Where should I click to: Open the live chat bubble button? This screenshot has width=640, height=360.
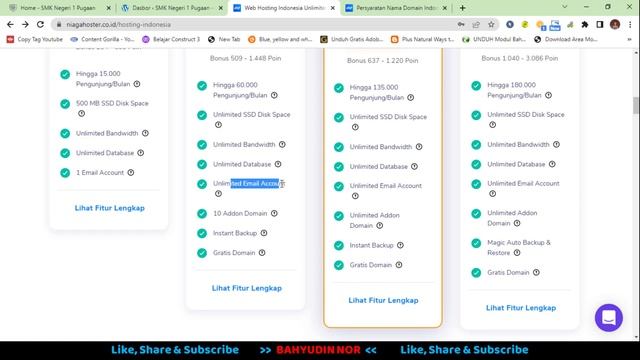pyautogui.click(x=609, y=318)
